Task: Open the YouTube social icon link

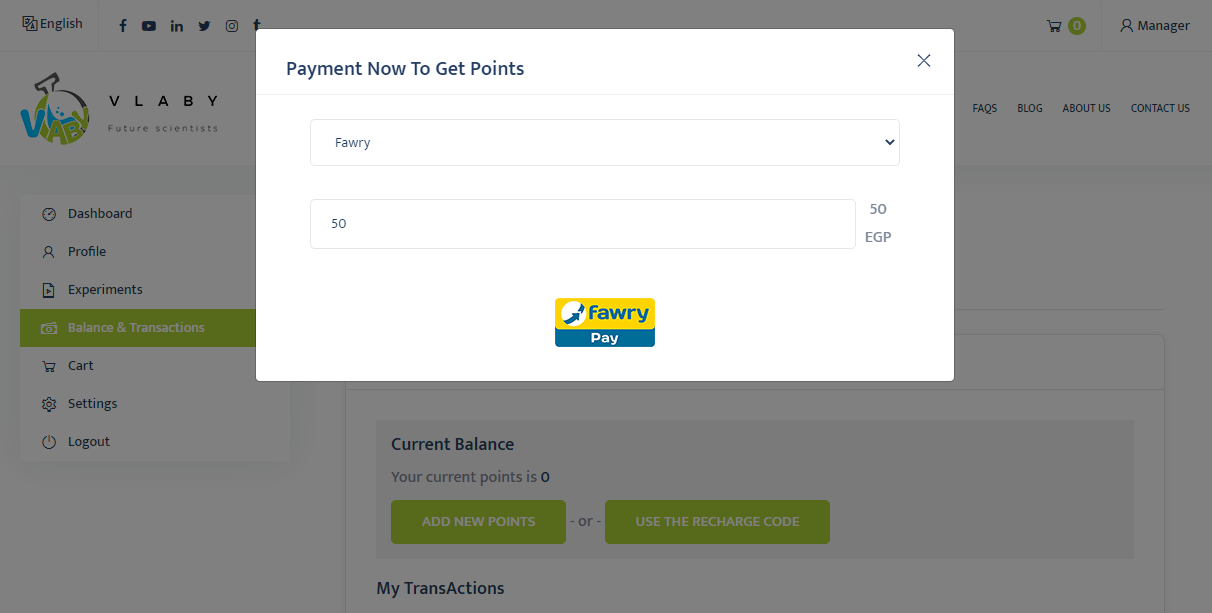Action: coord(149,26)
